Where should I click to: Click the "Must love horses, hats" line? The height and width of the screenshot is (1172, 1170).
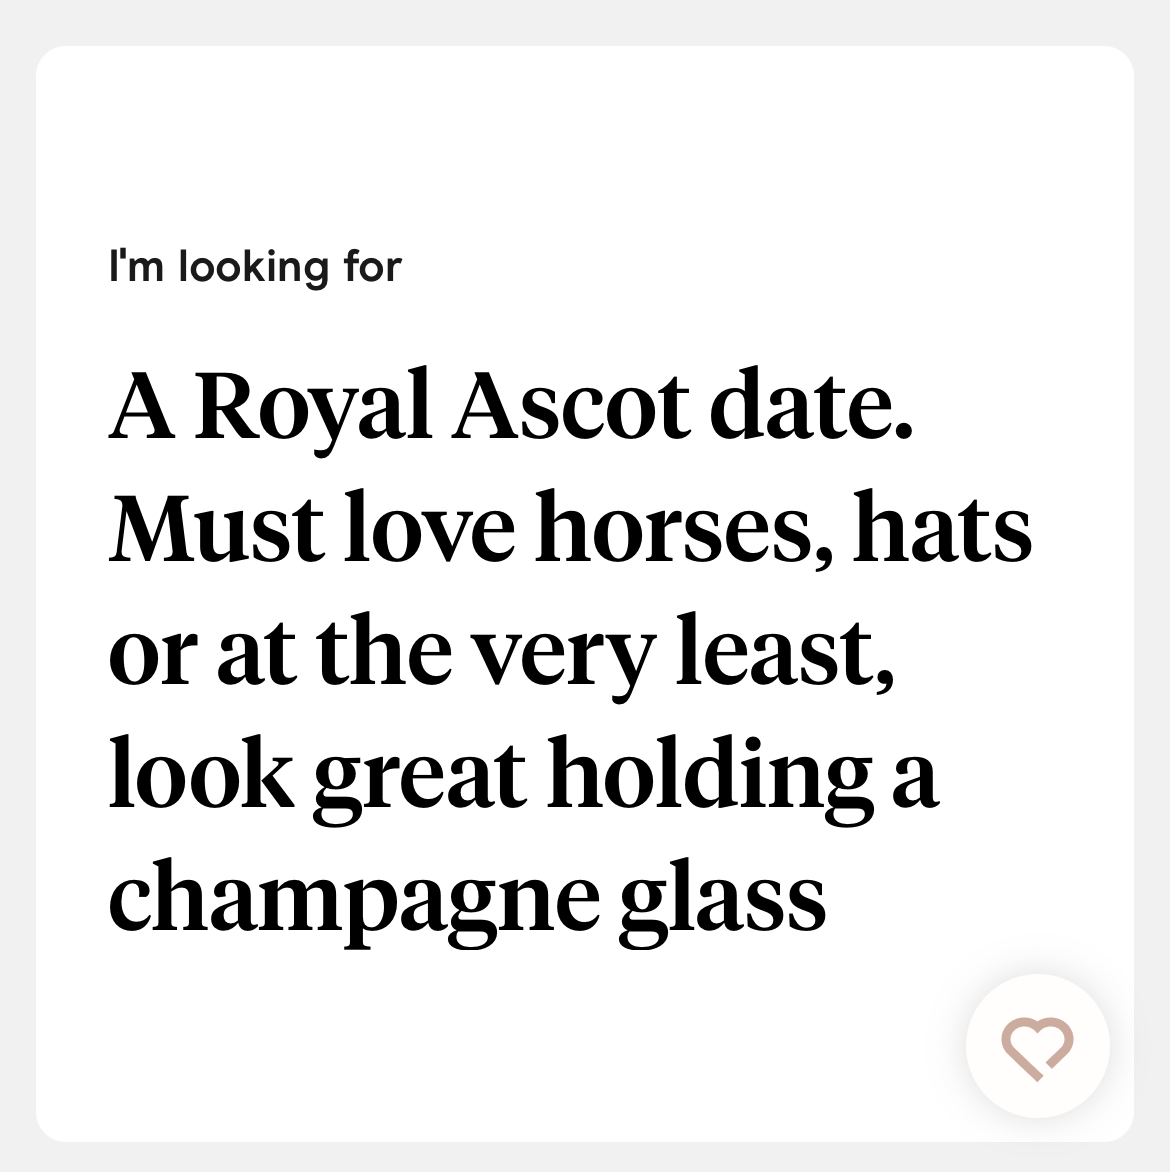pyautogui.click(x=571, y=526)
